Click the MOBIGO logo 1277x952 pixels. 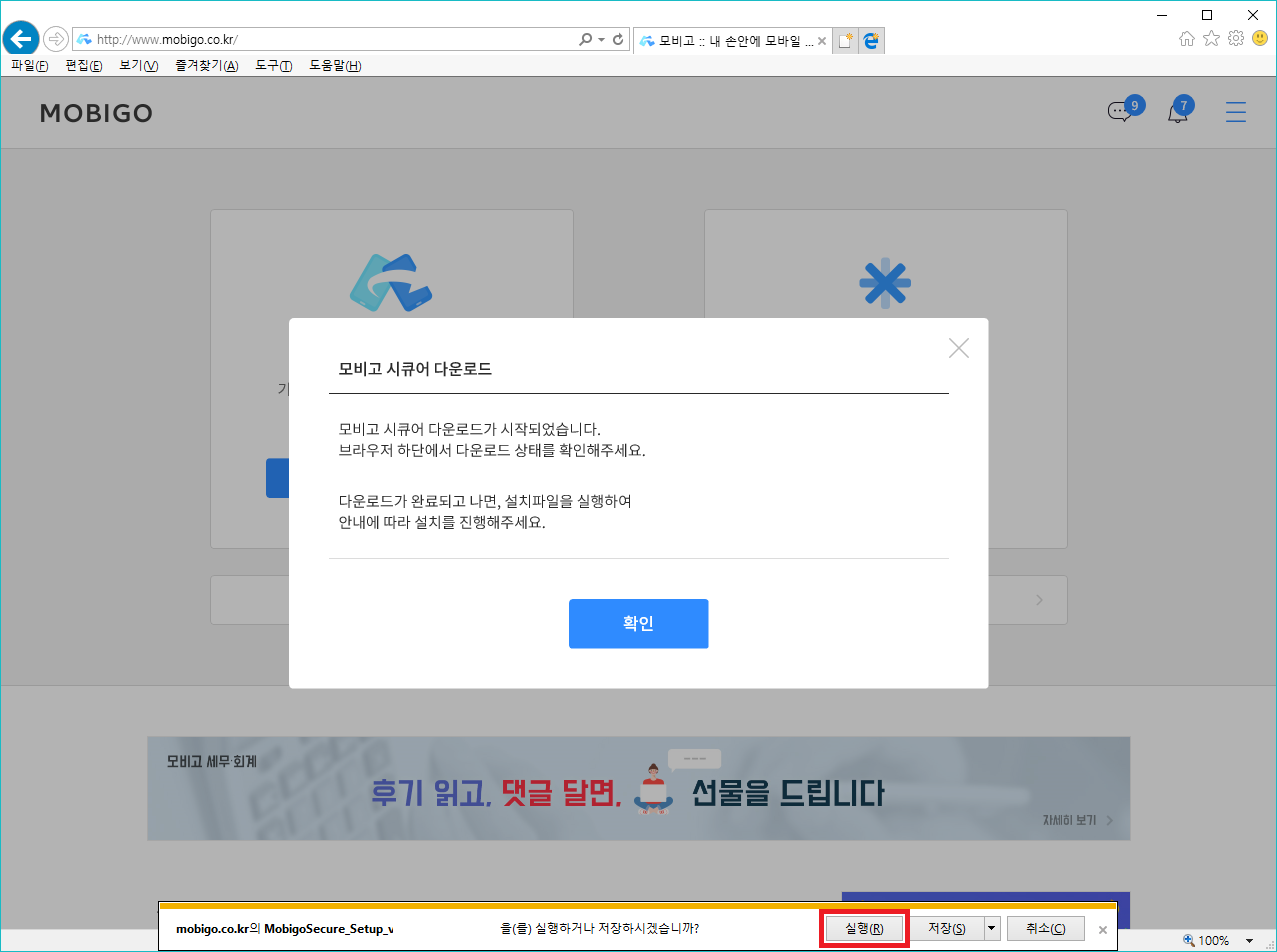coord(96,113)
